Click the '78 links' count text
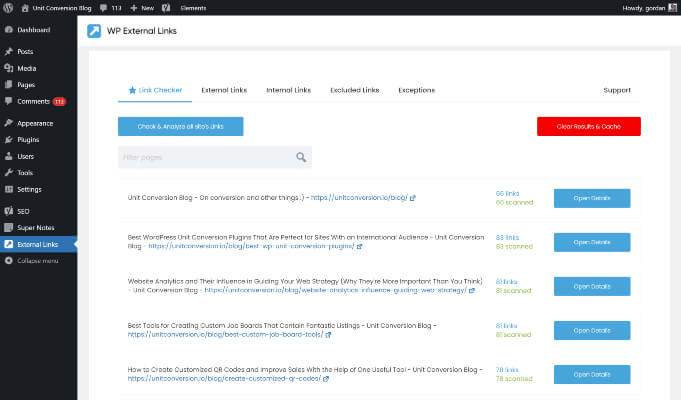The image size is (681, 400). tap(507, 370)
